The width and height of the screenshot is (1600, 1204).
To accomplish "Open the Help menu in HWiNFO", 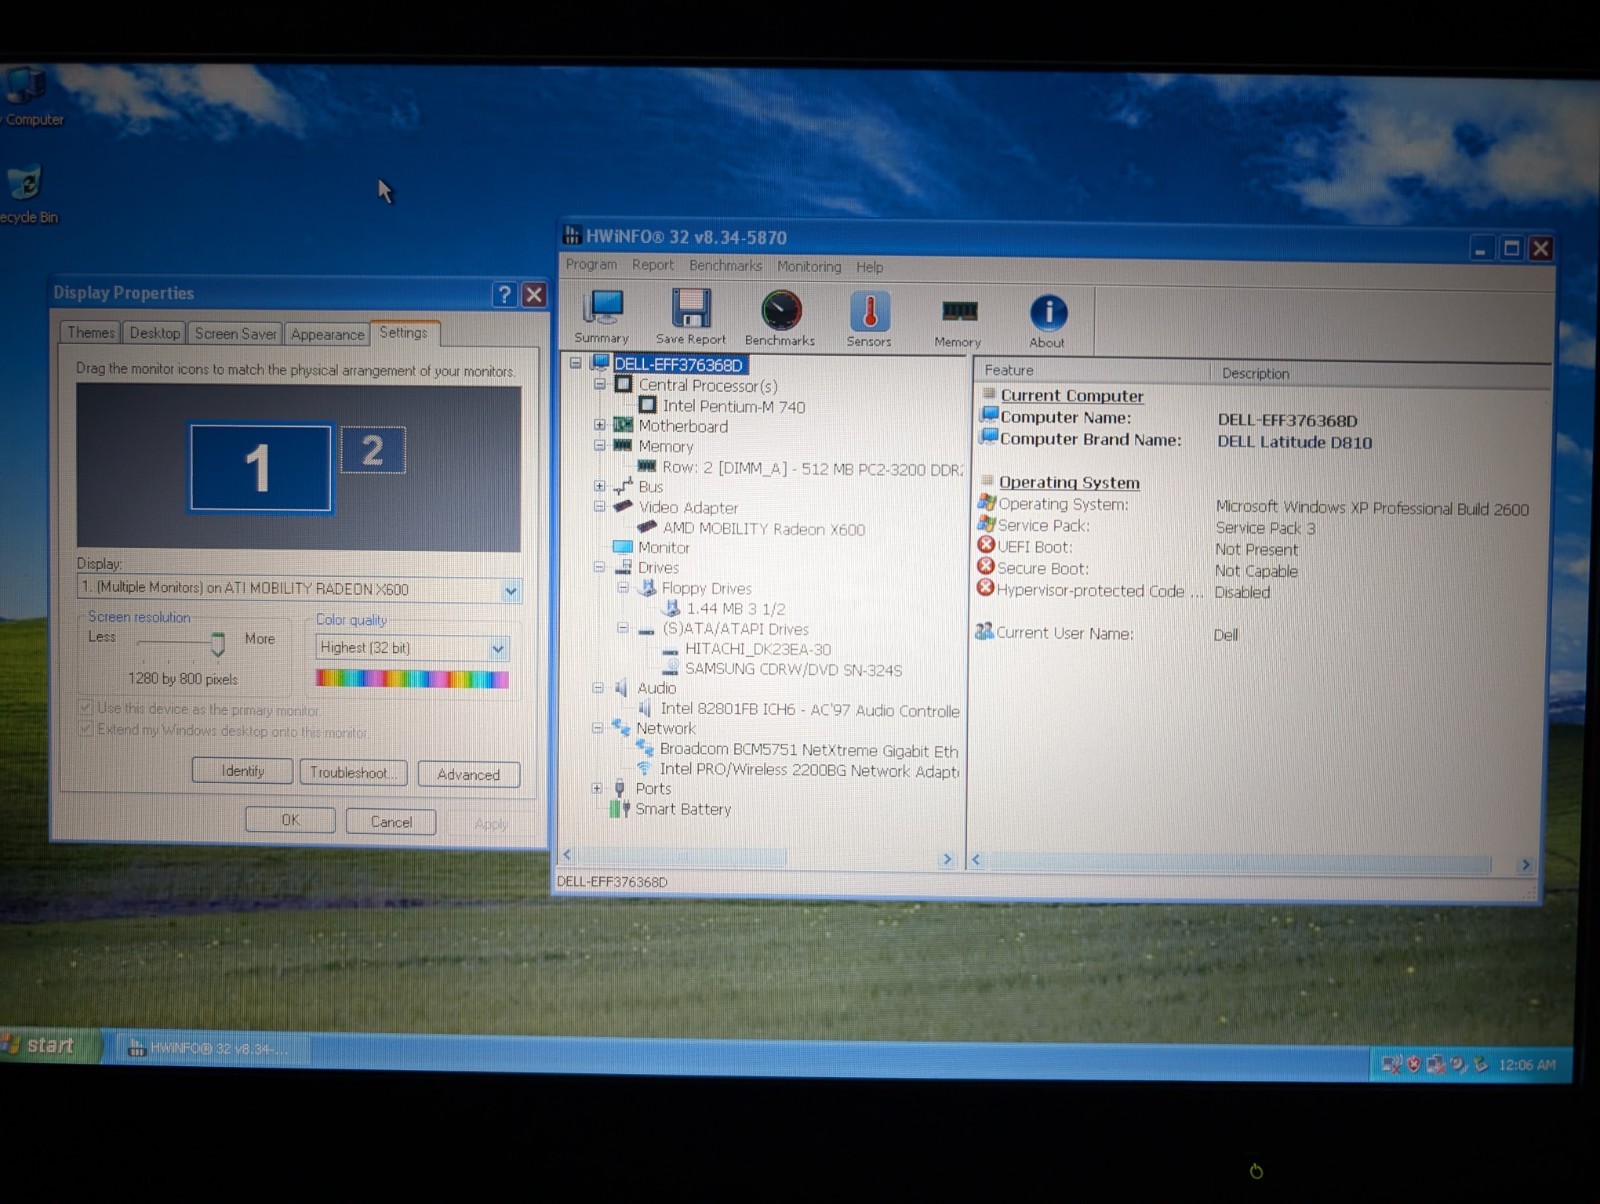I will pyautogui.click(x=869, y=267).
